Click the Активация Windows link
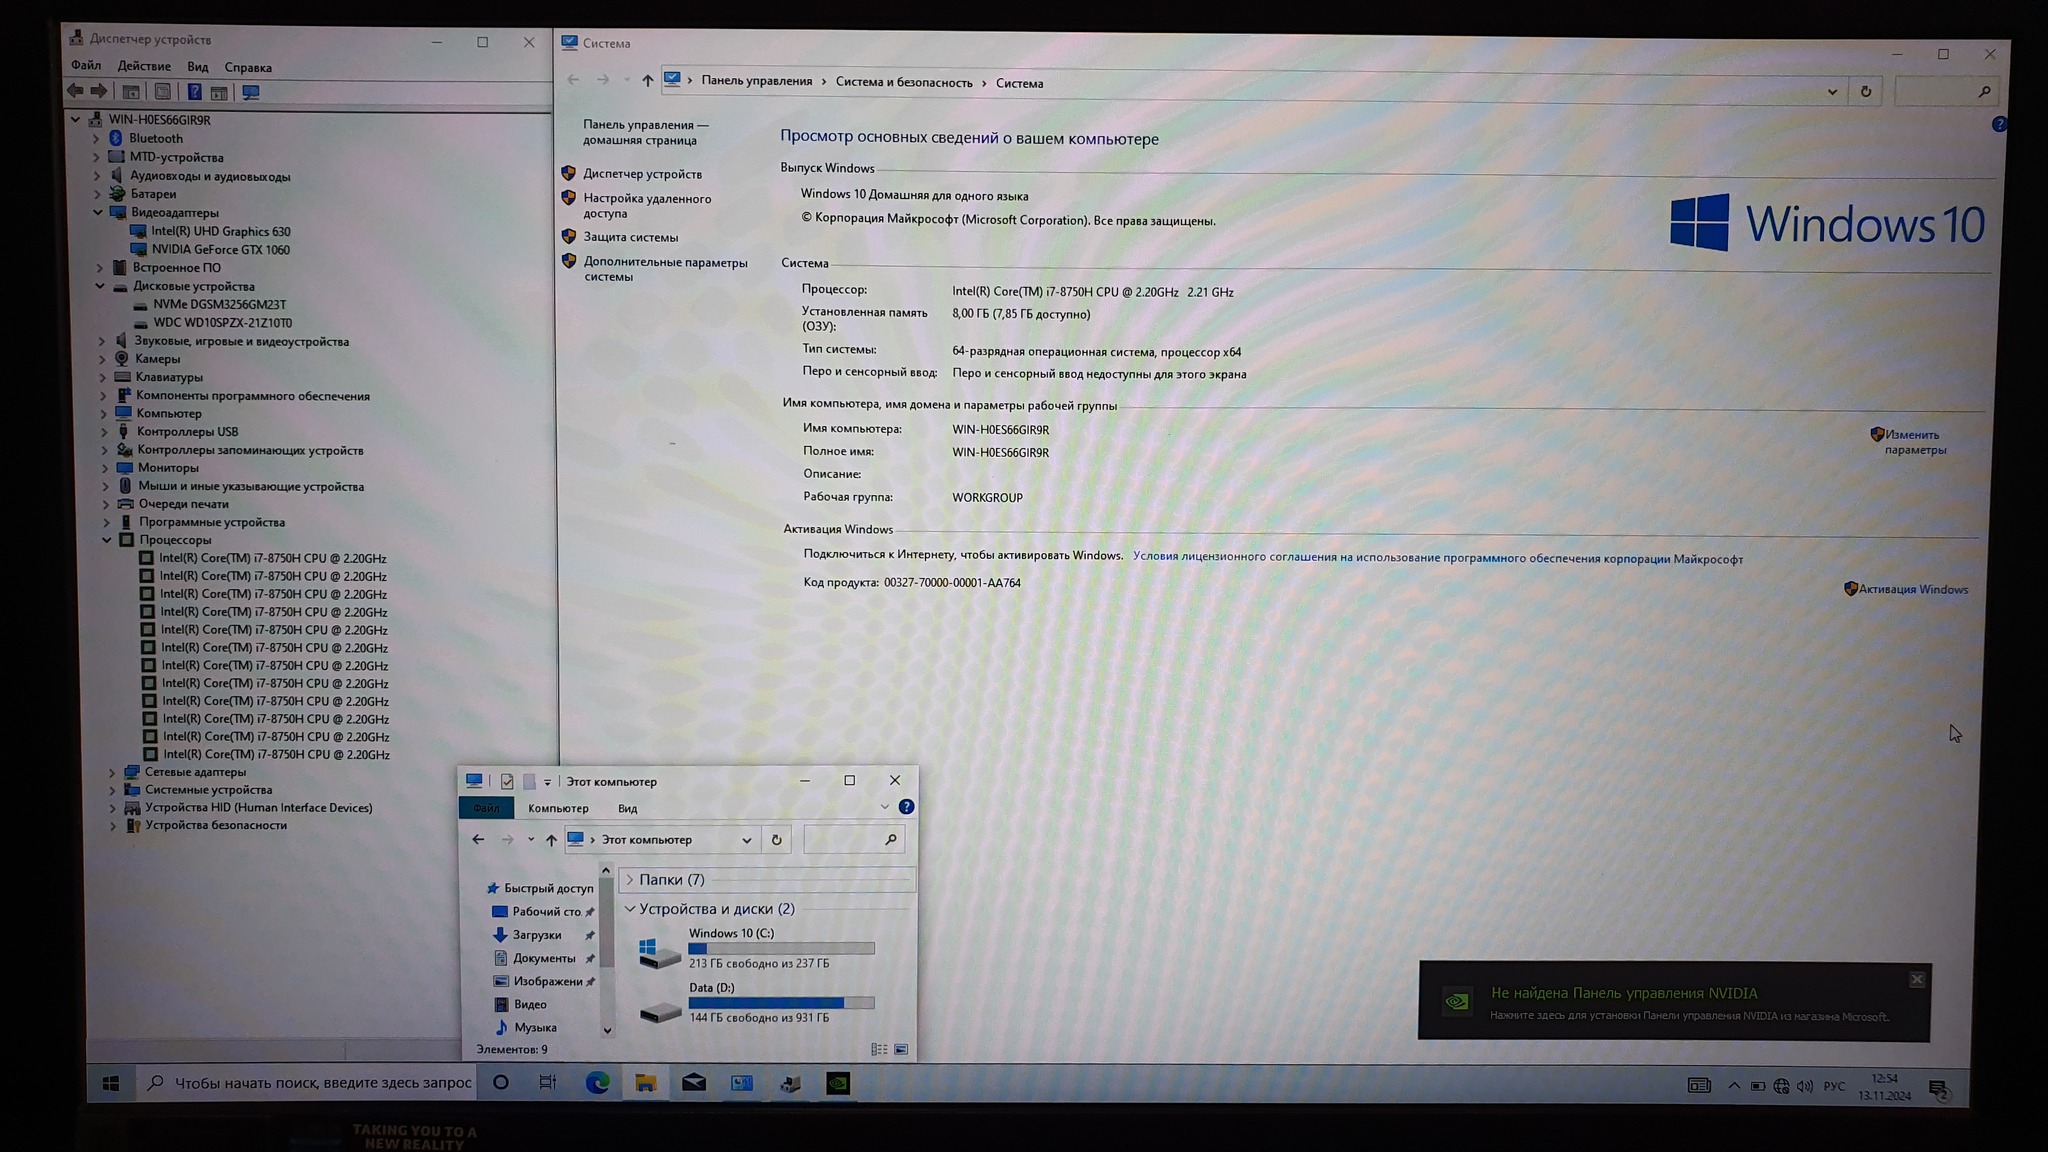 (1912, 589)
